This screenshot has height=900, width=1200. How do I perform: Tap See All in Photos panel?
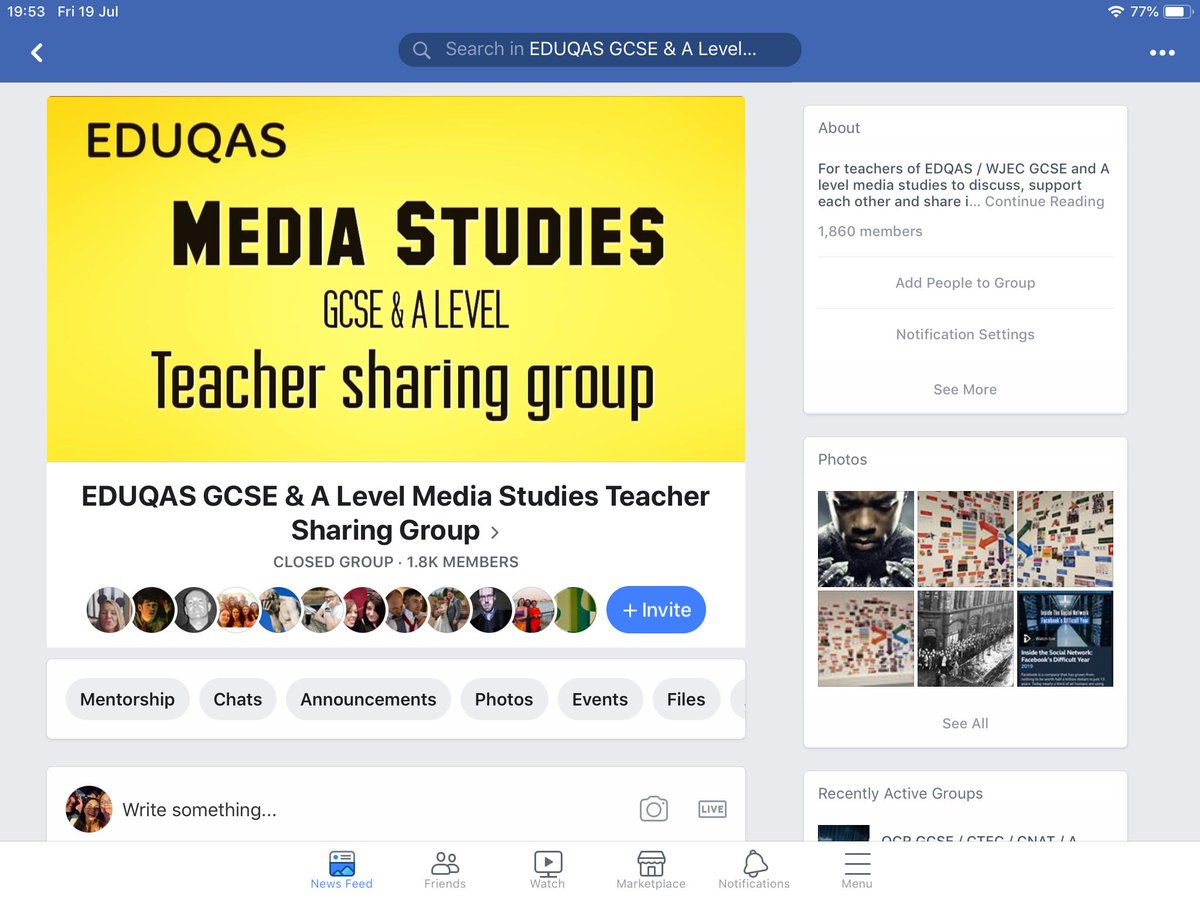(x=965, y=723)
